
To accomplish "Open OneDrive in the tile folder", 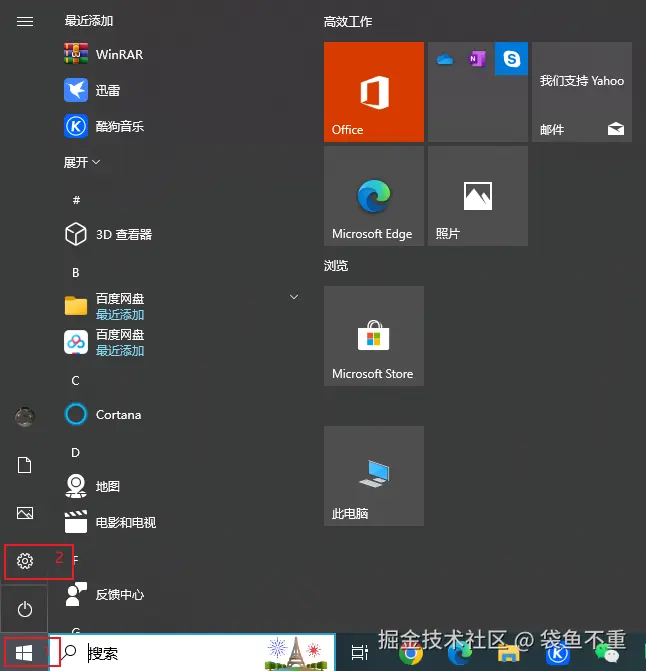I will pyautogui.click(x=445, y=59).
